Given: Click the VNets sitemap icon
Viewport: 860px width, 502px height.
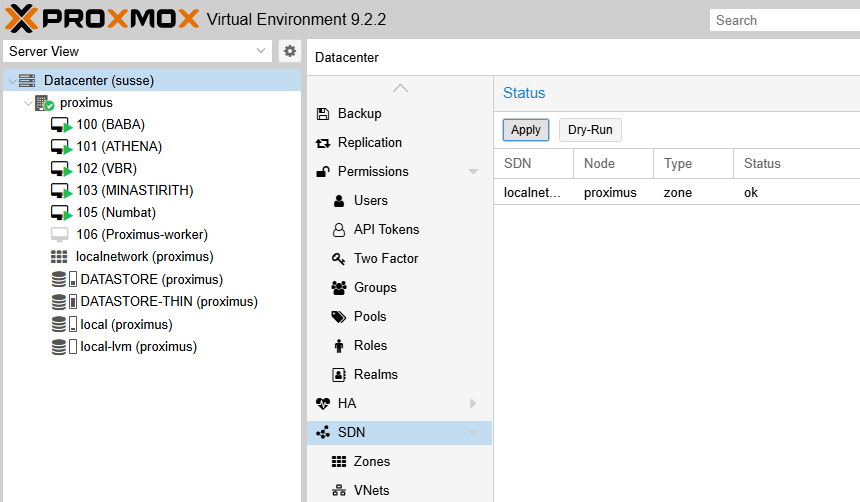Looking at the screenshot, I should (x=339, y=490).
